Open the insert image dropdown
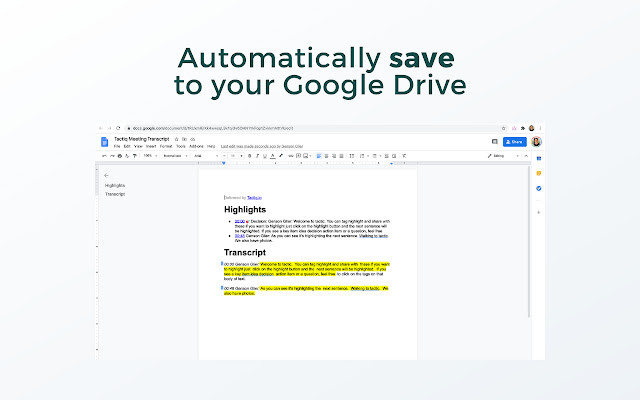The width and height of the screenshot is (640, 400). point(307,156)
